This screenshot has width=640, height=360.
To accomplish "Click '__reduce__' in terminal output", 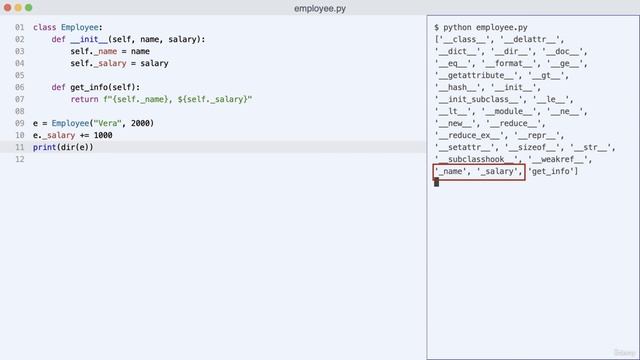I will point(514,123).
